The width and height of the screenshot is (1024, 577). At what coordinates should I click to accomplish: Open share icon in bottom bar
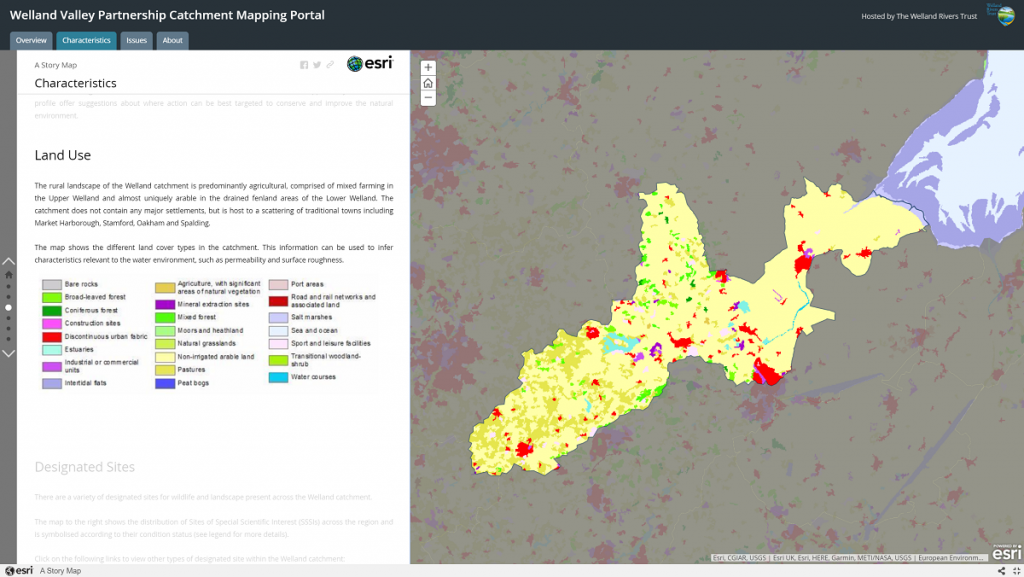[x=1002, y=571]
